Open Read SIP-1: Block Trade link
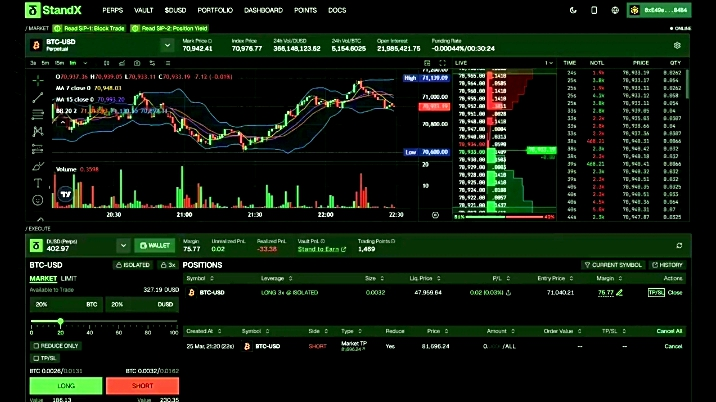 pyautogui.click(x=90, y=28)
